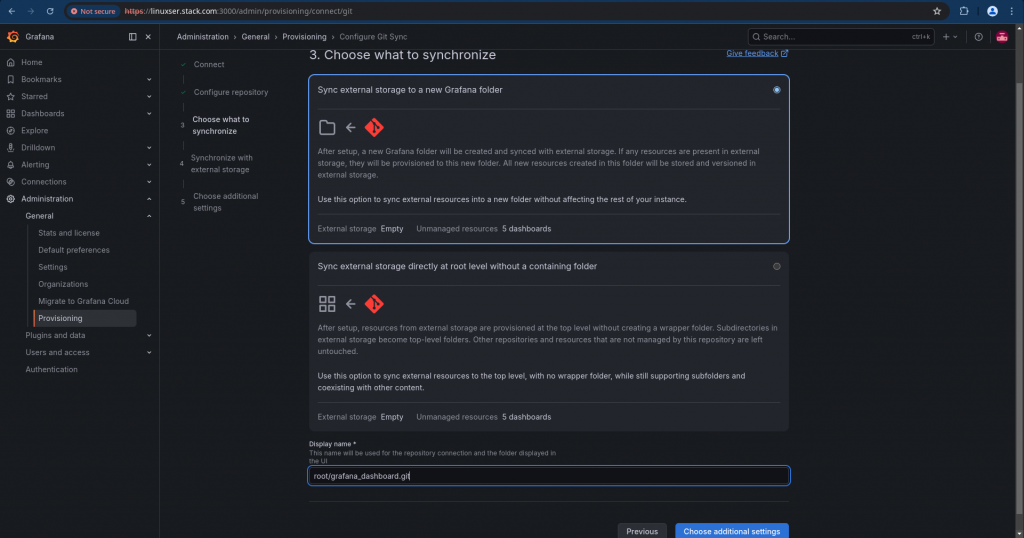Go to General breadcrumb
Viewport: 1024px width, 538px height.
[255, 37]
